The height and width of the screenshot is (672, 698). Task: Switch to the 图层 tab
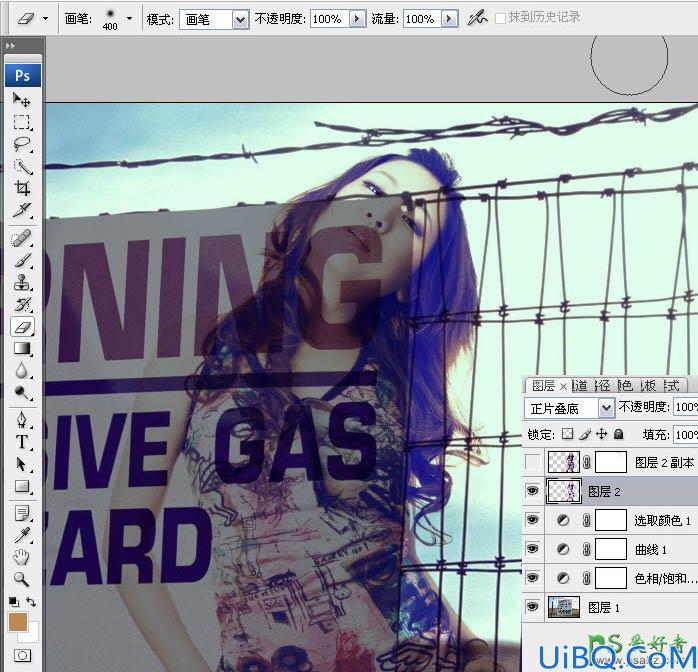pyautogui.click(x=544, y=385)
